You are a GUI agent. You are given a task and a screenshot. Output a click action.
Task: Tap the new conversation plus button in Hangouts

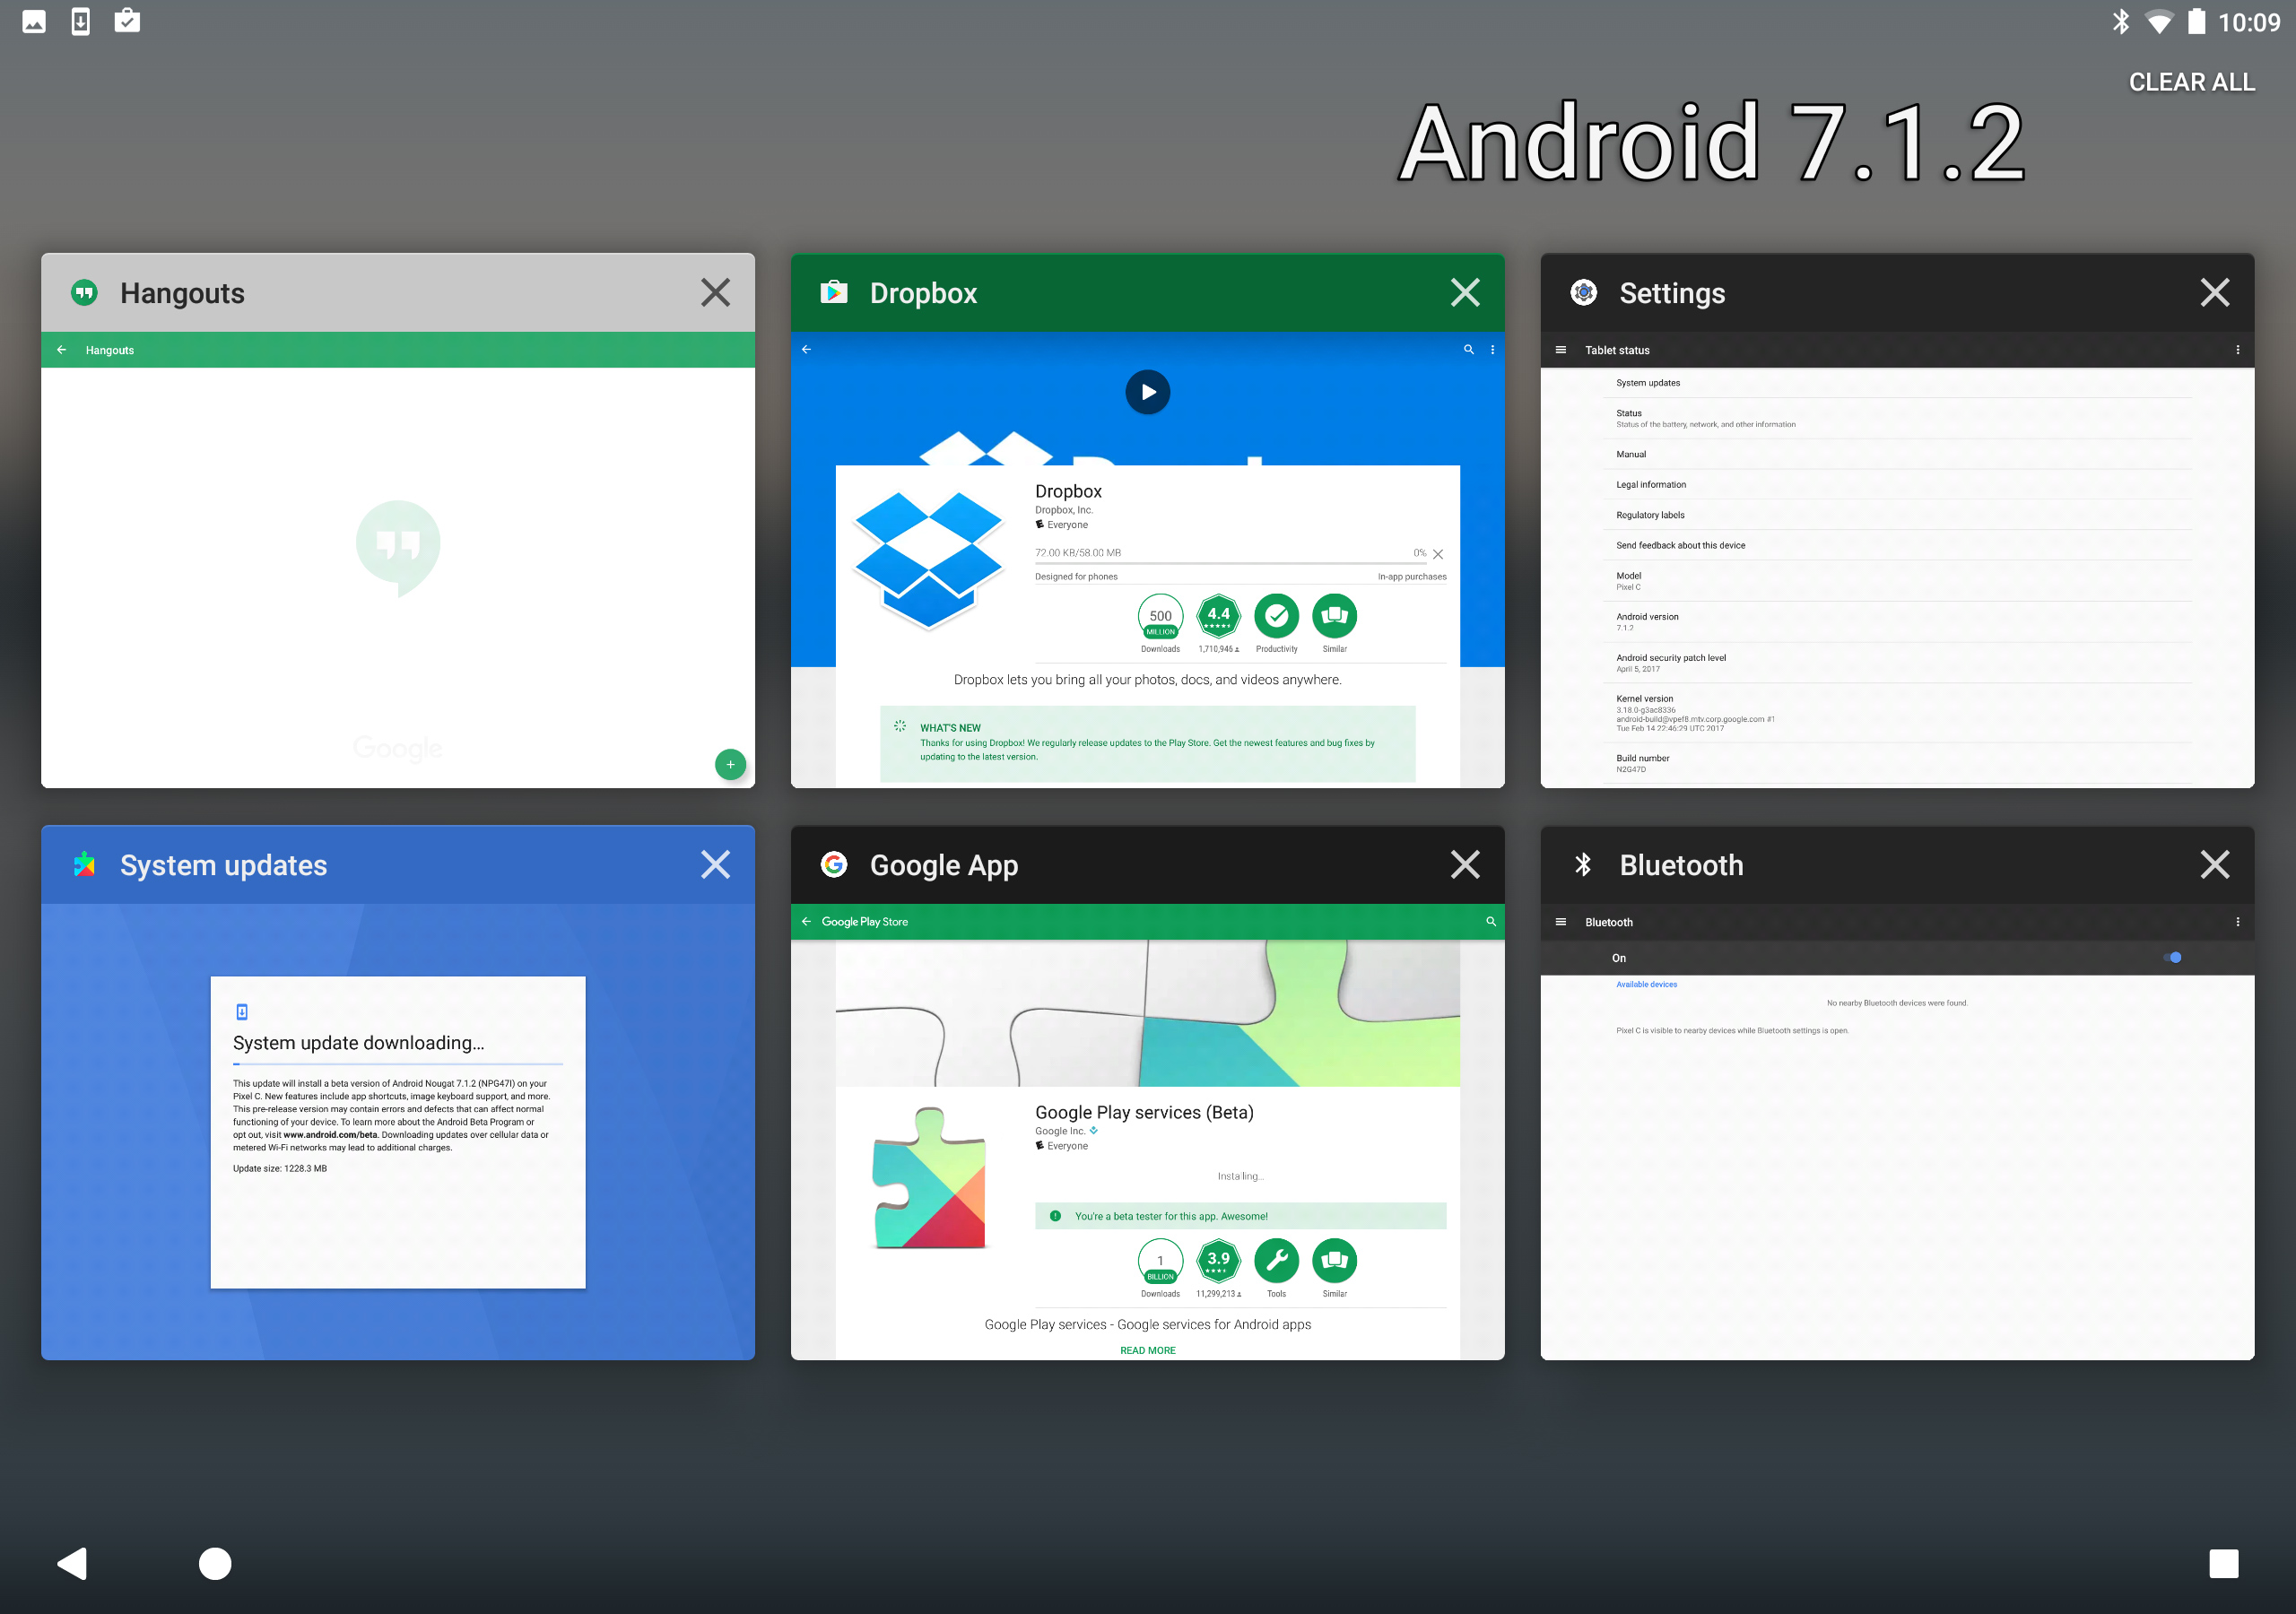click(x=730, y=764)
